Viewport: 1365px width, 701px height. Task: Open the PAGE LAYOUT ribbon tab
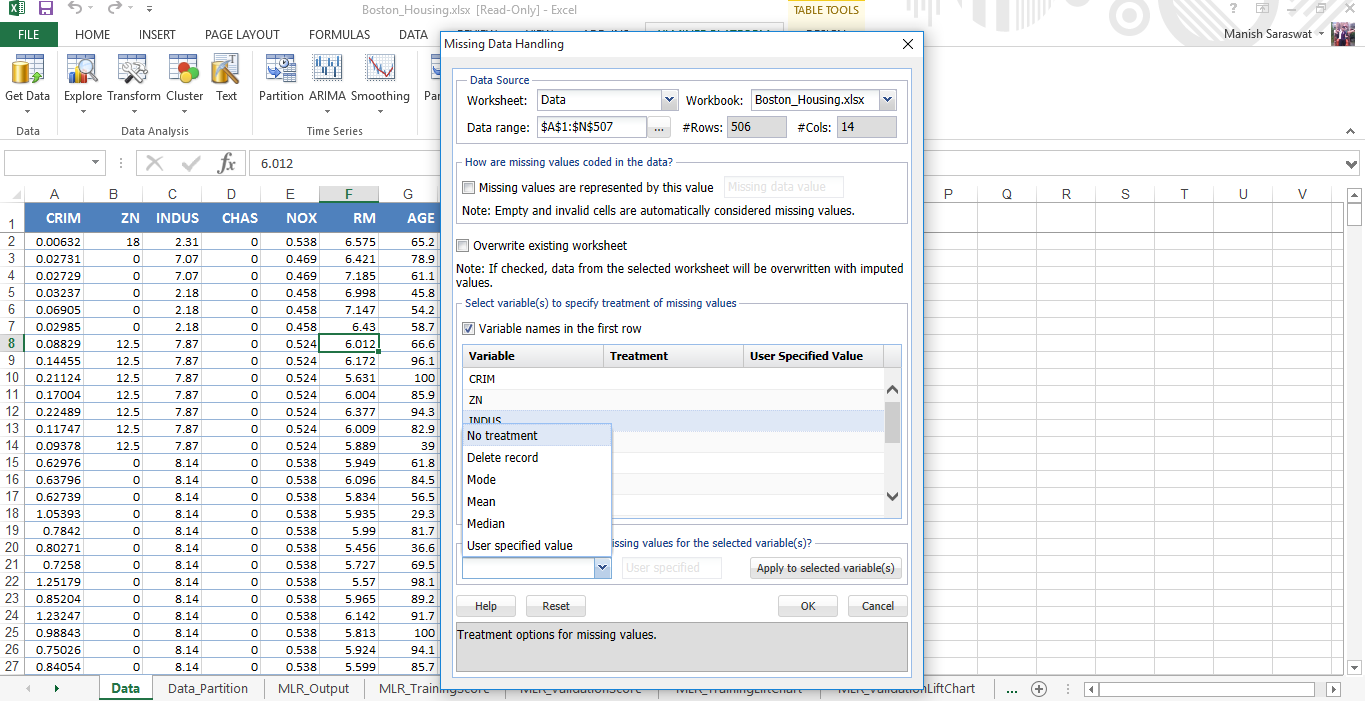(x=242, y=34)
